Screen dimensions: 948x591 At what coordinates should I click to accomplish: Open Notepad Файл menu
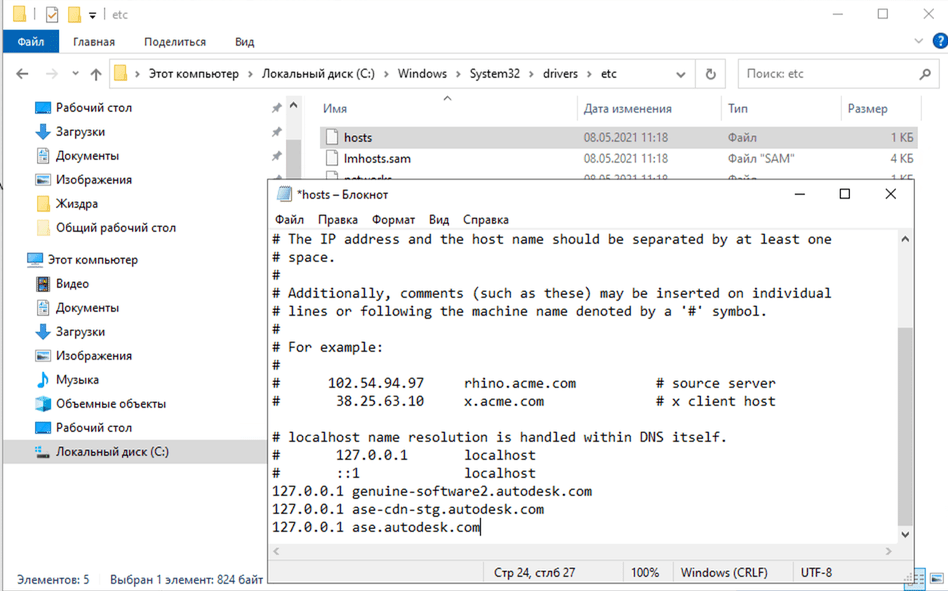point(289,220)
